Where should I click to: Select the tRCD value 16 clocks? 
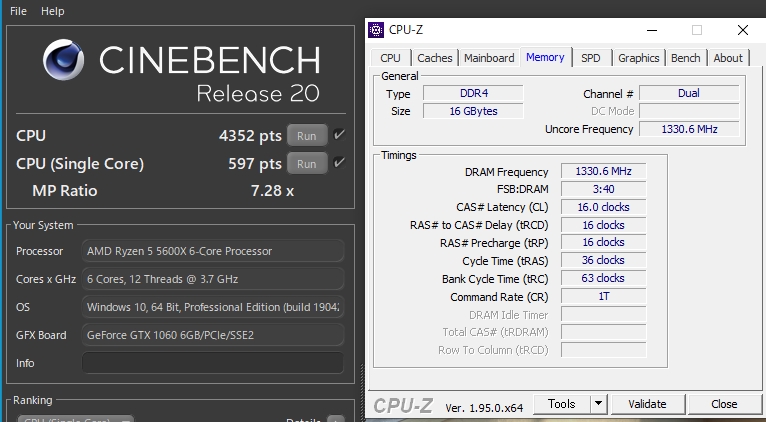[x=603, y=225]
